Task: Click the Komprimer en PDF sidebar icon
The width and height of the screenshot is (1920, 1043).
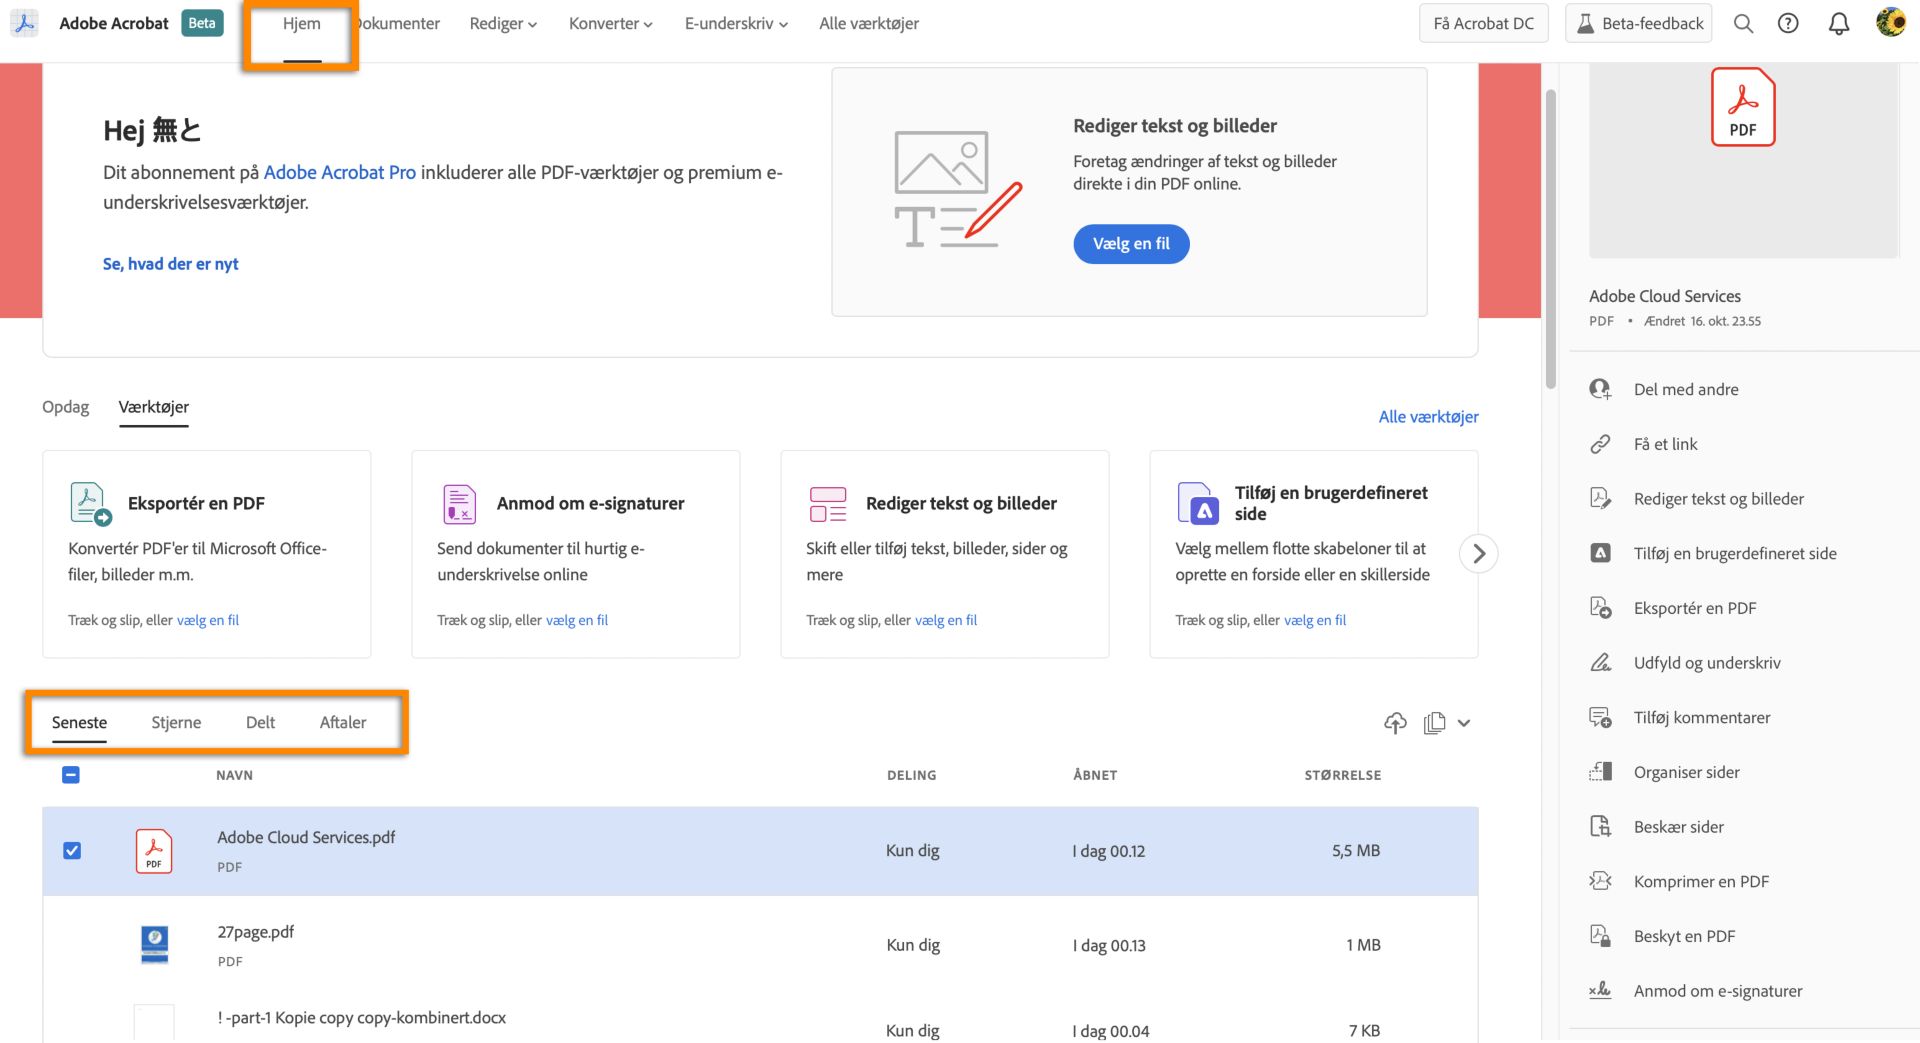Action: (1600, 881)
